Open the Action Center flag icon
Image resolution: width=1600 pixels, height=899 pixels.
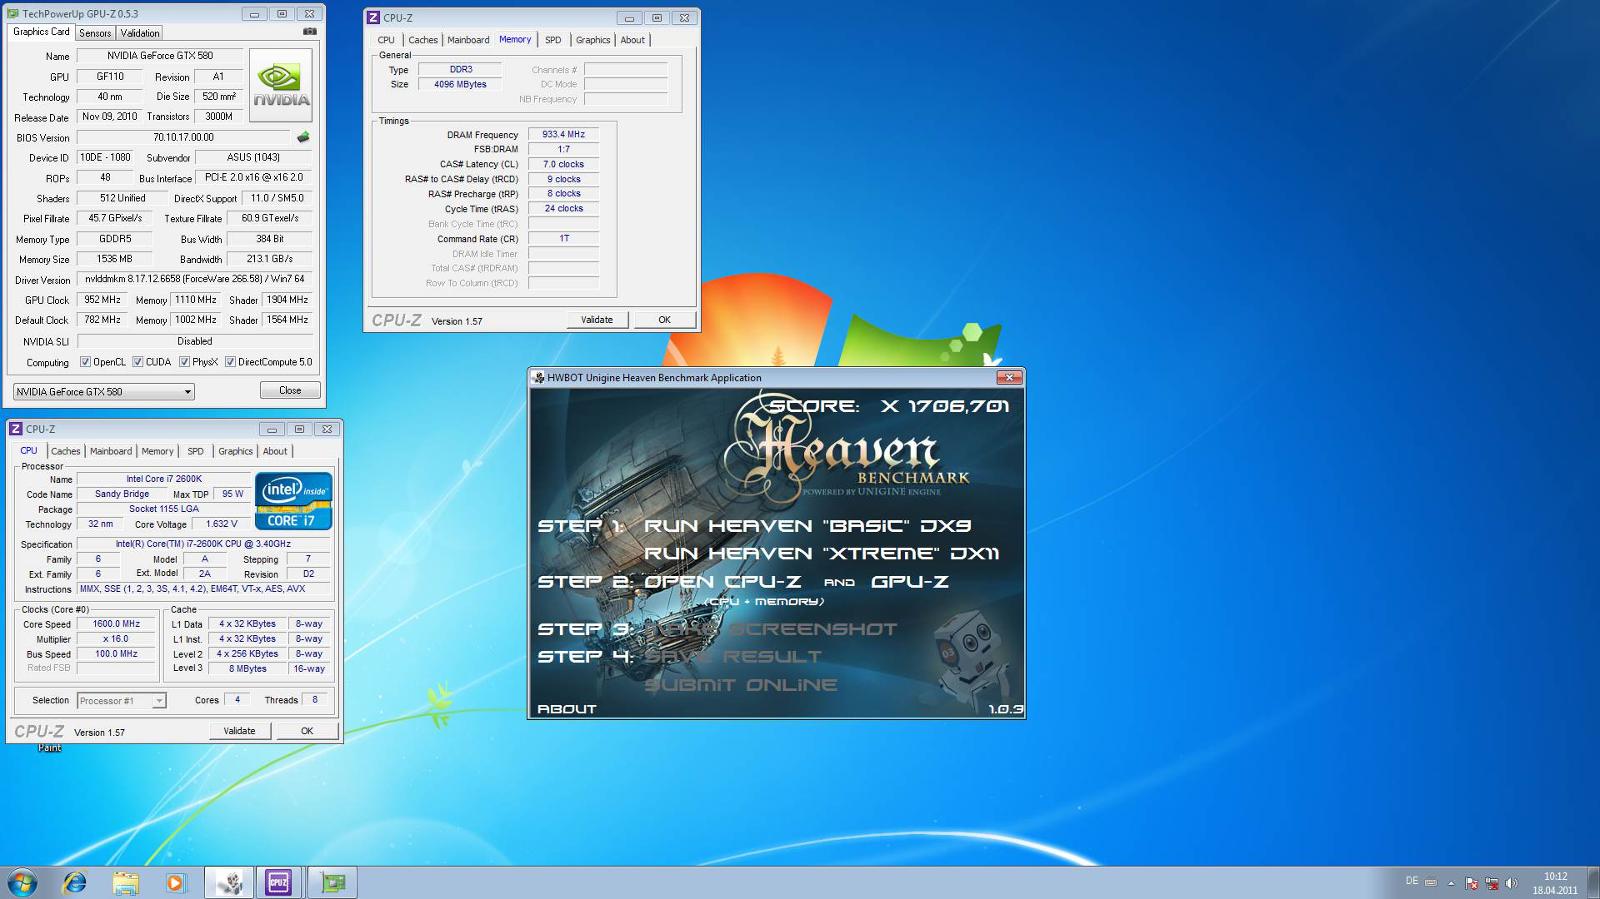[x=1471, y=883]
